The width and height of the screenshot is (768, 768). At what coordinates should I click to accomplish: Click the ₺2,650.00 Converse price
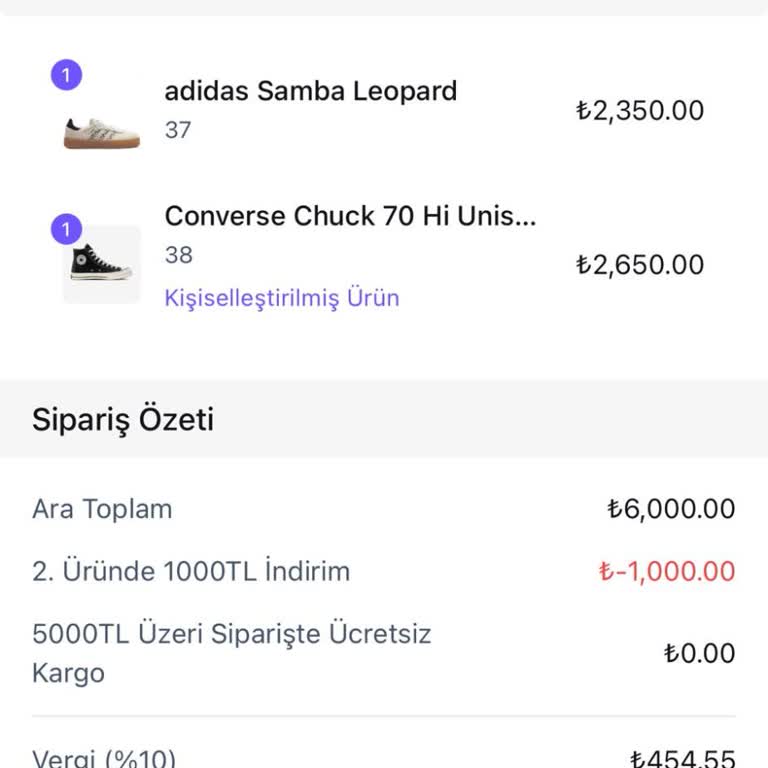640,265
